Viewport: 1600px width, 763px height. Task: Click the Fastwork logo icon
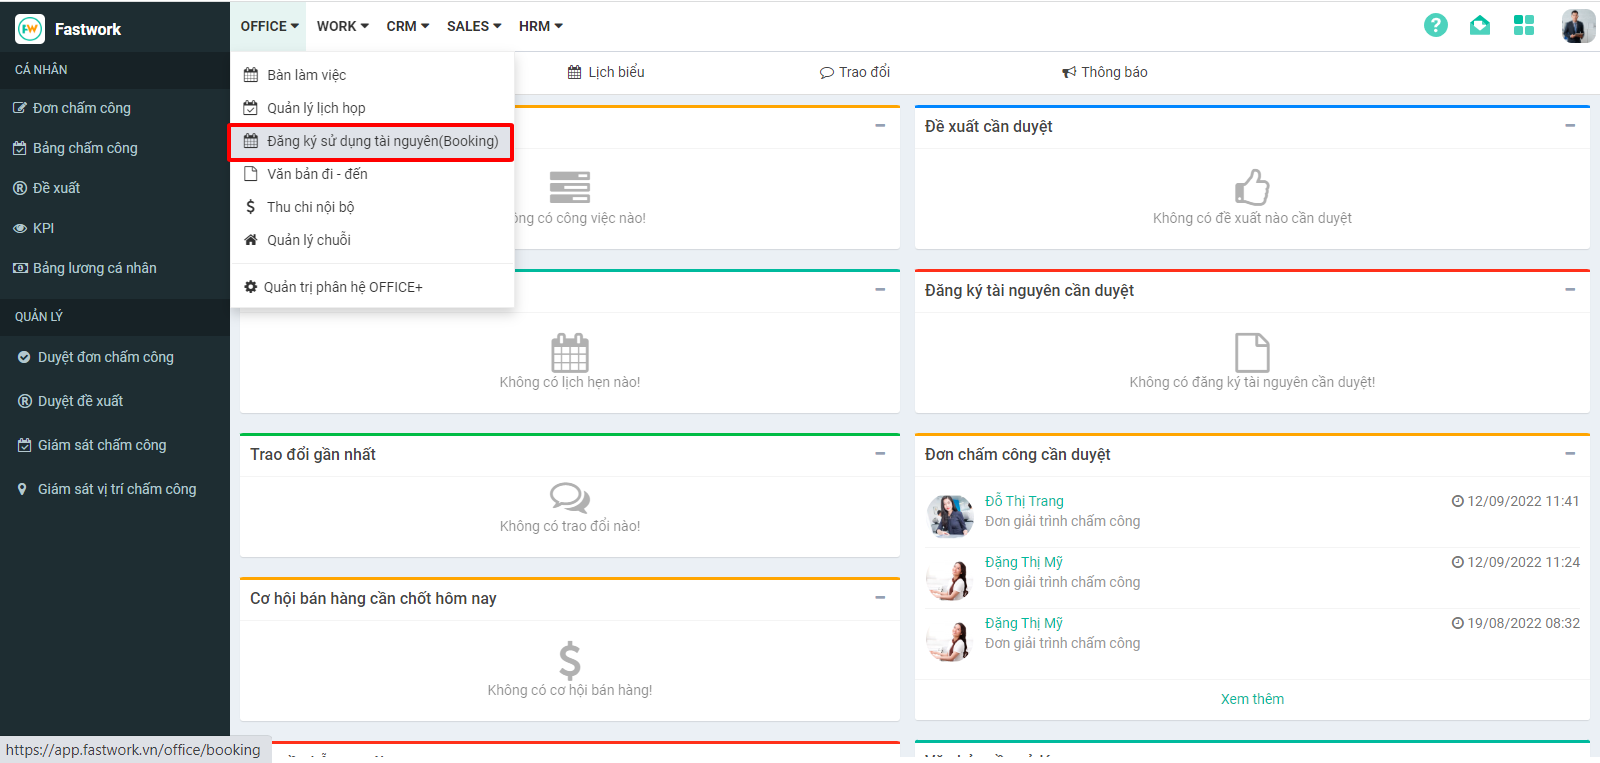click(x=30, y=29)
